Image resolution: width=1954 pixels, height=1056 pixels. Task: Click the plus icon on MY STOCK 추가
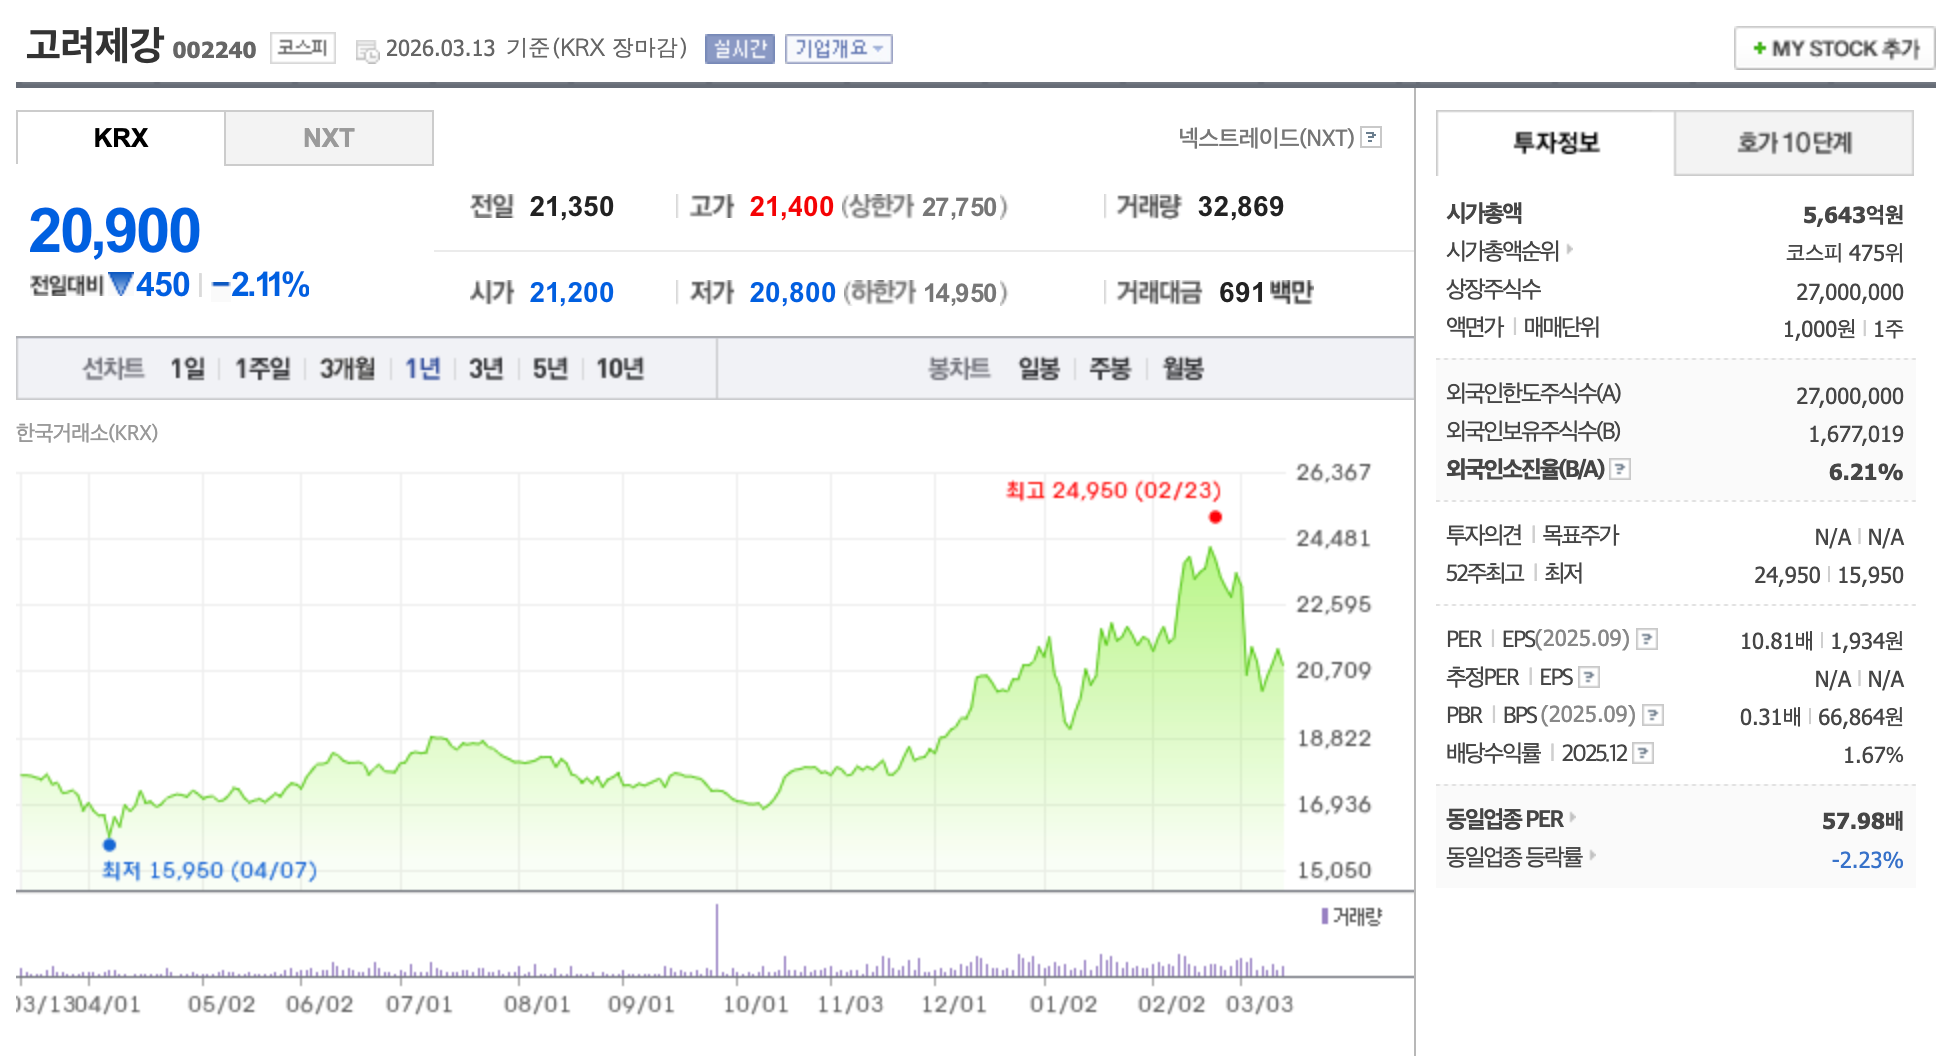click(1759, 48)
